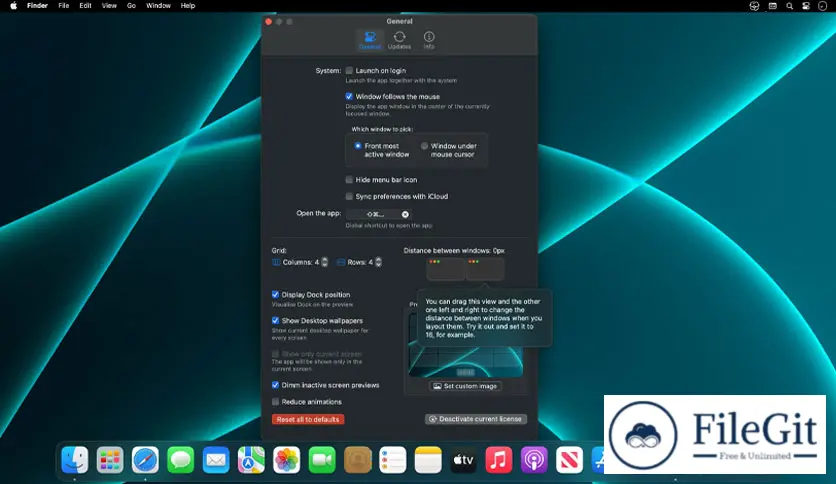Open Apple TV from the Dock

[x=463, y=459]
